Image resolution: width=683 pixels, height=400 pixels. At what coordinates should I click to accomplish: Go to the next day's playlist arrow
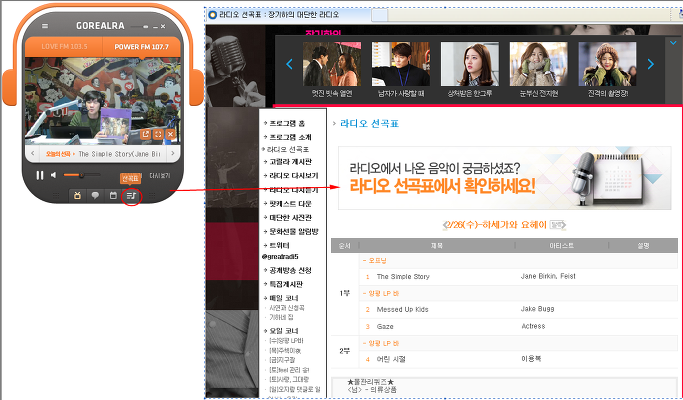564,225
